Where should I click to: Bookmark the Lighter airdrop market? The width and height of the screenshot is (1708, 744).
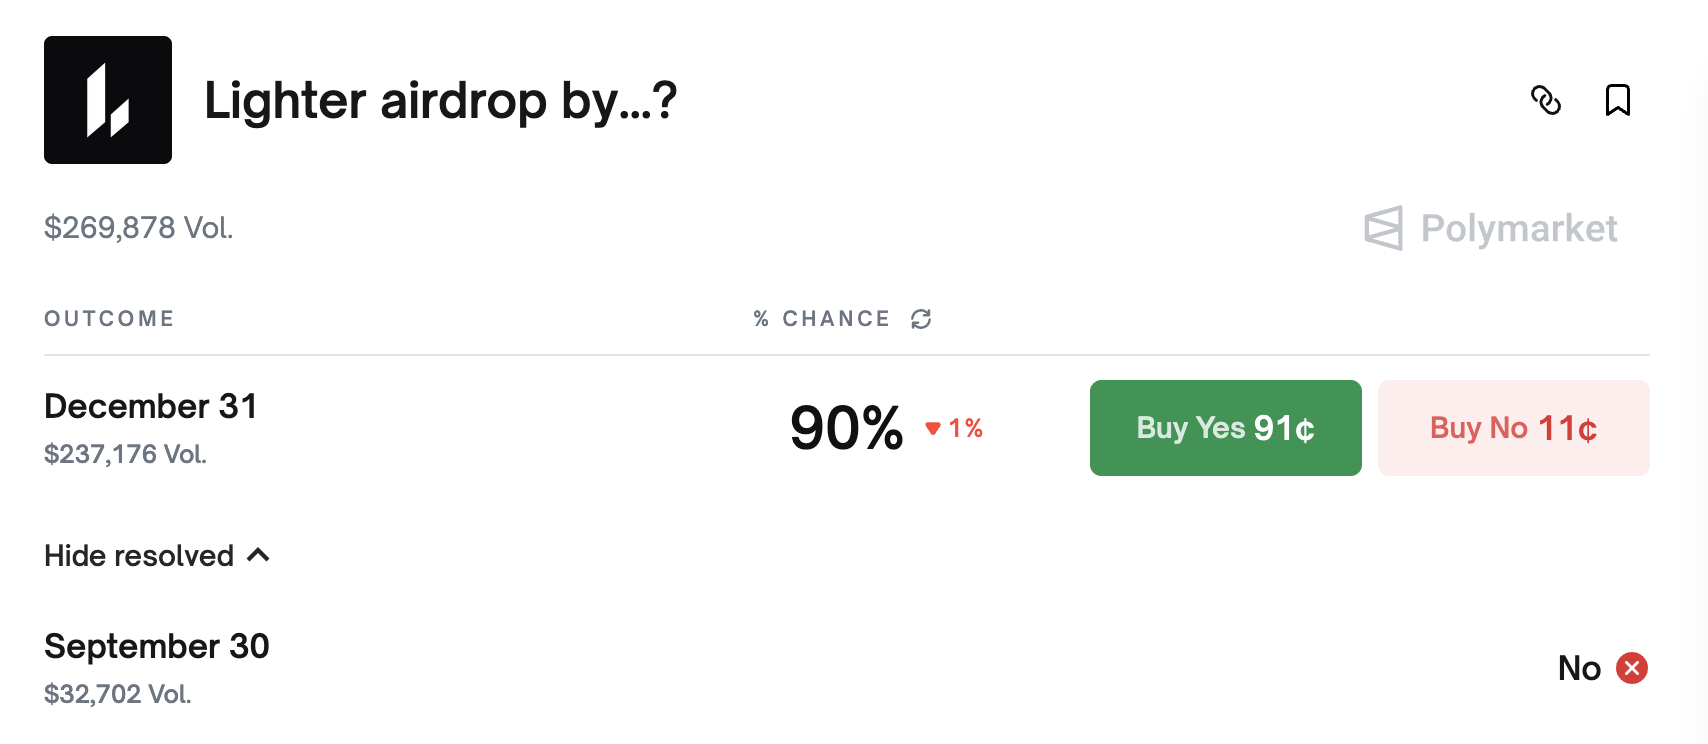point(1618,100)
